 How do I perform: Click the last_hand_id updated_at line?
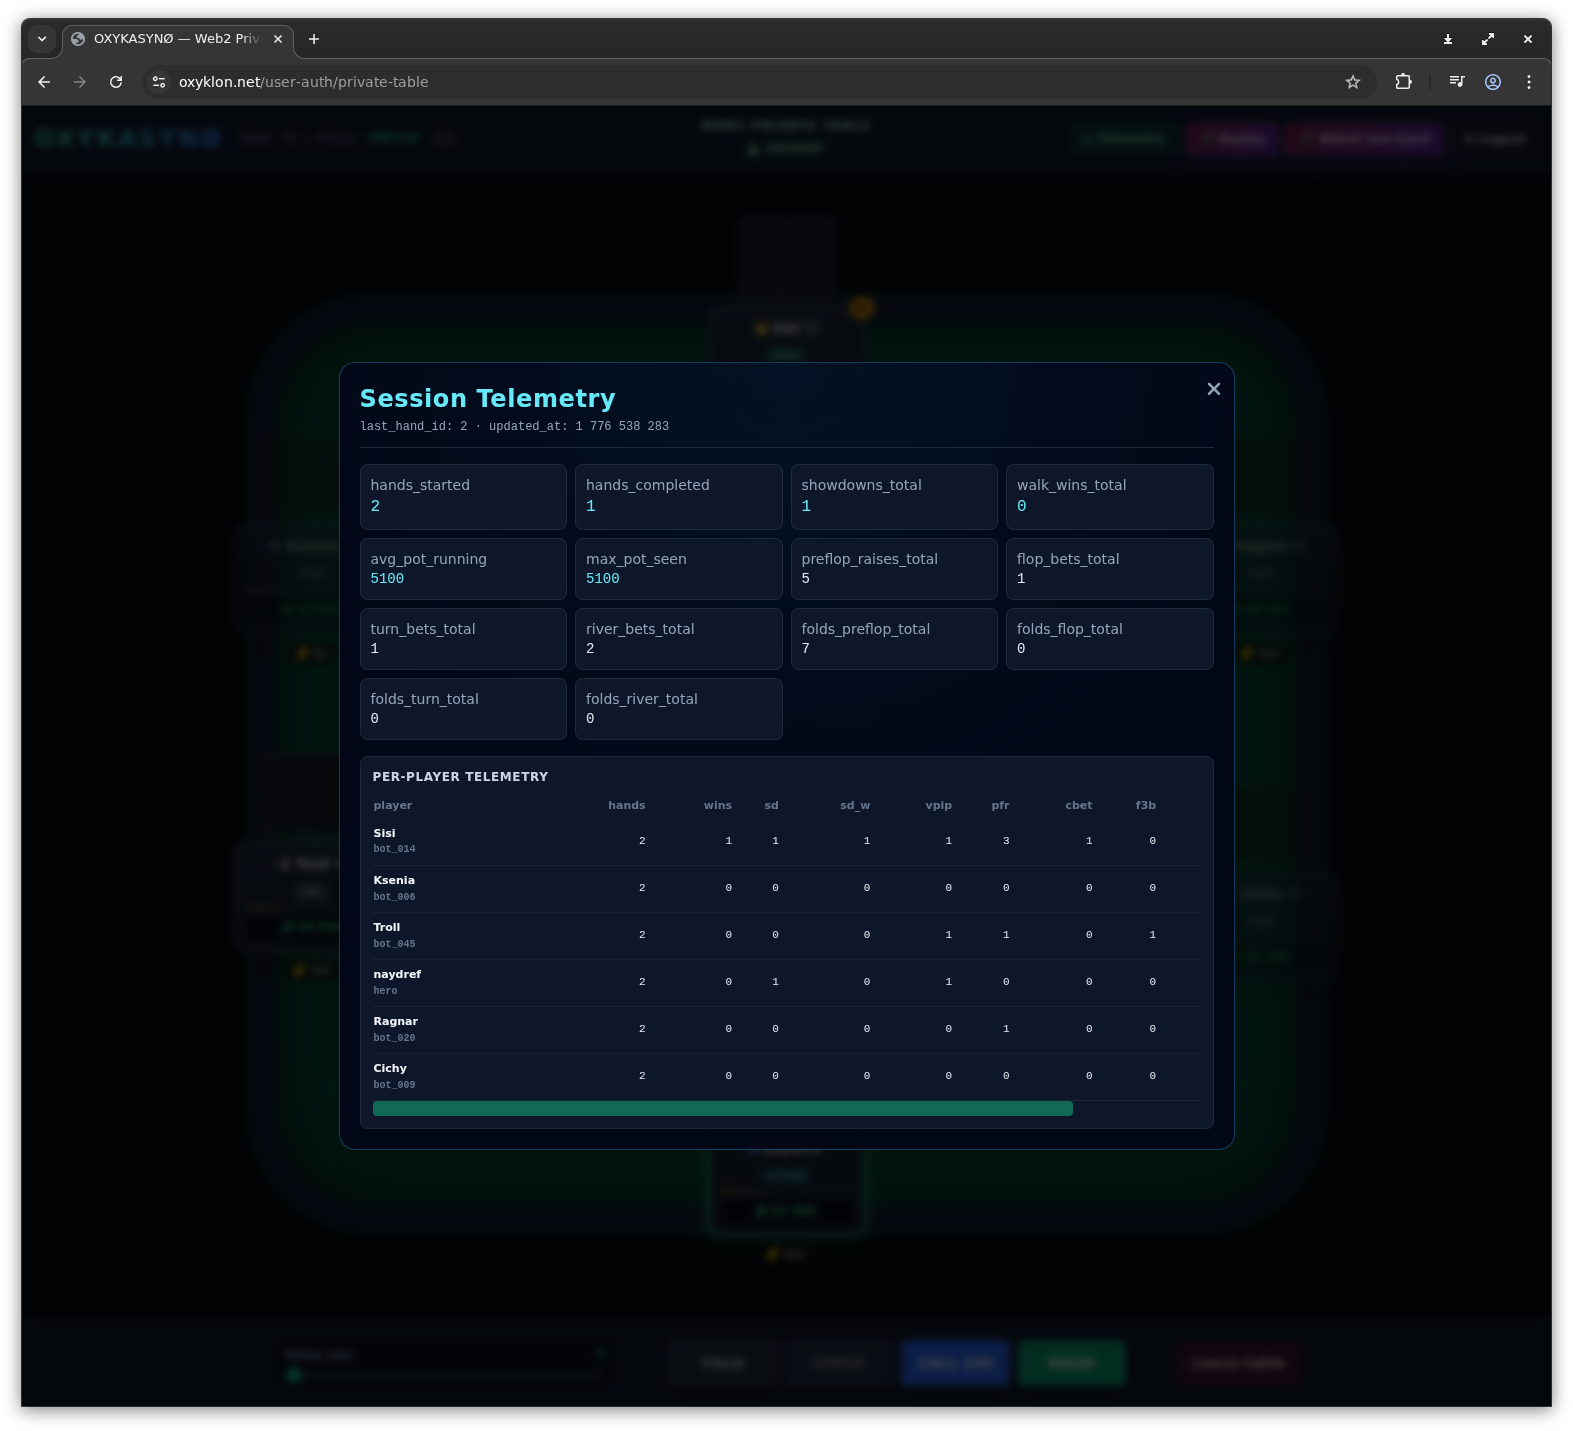point(514,426)
